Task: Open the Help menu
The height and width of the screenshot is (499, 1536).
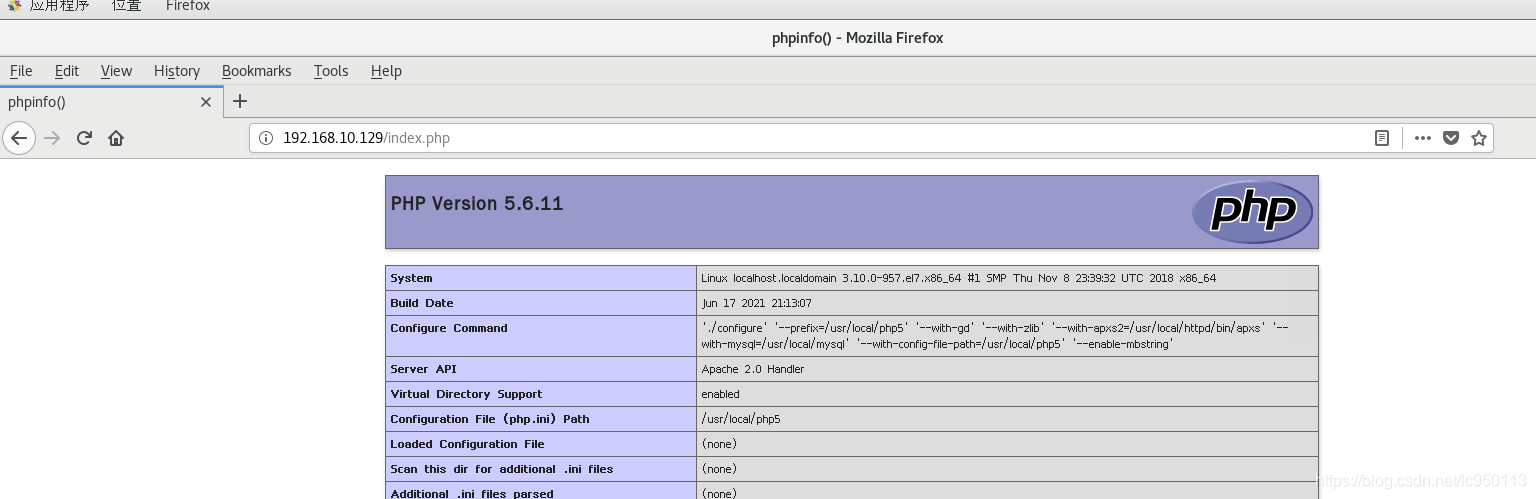Action: [x=386, y=71]
